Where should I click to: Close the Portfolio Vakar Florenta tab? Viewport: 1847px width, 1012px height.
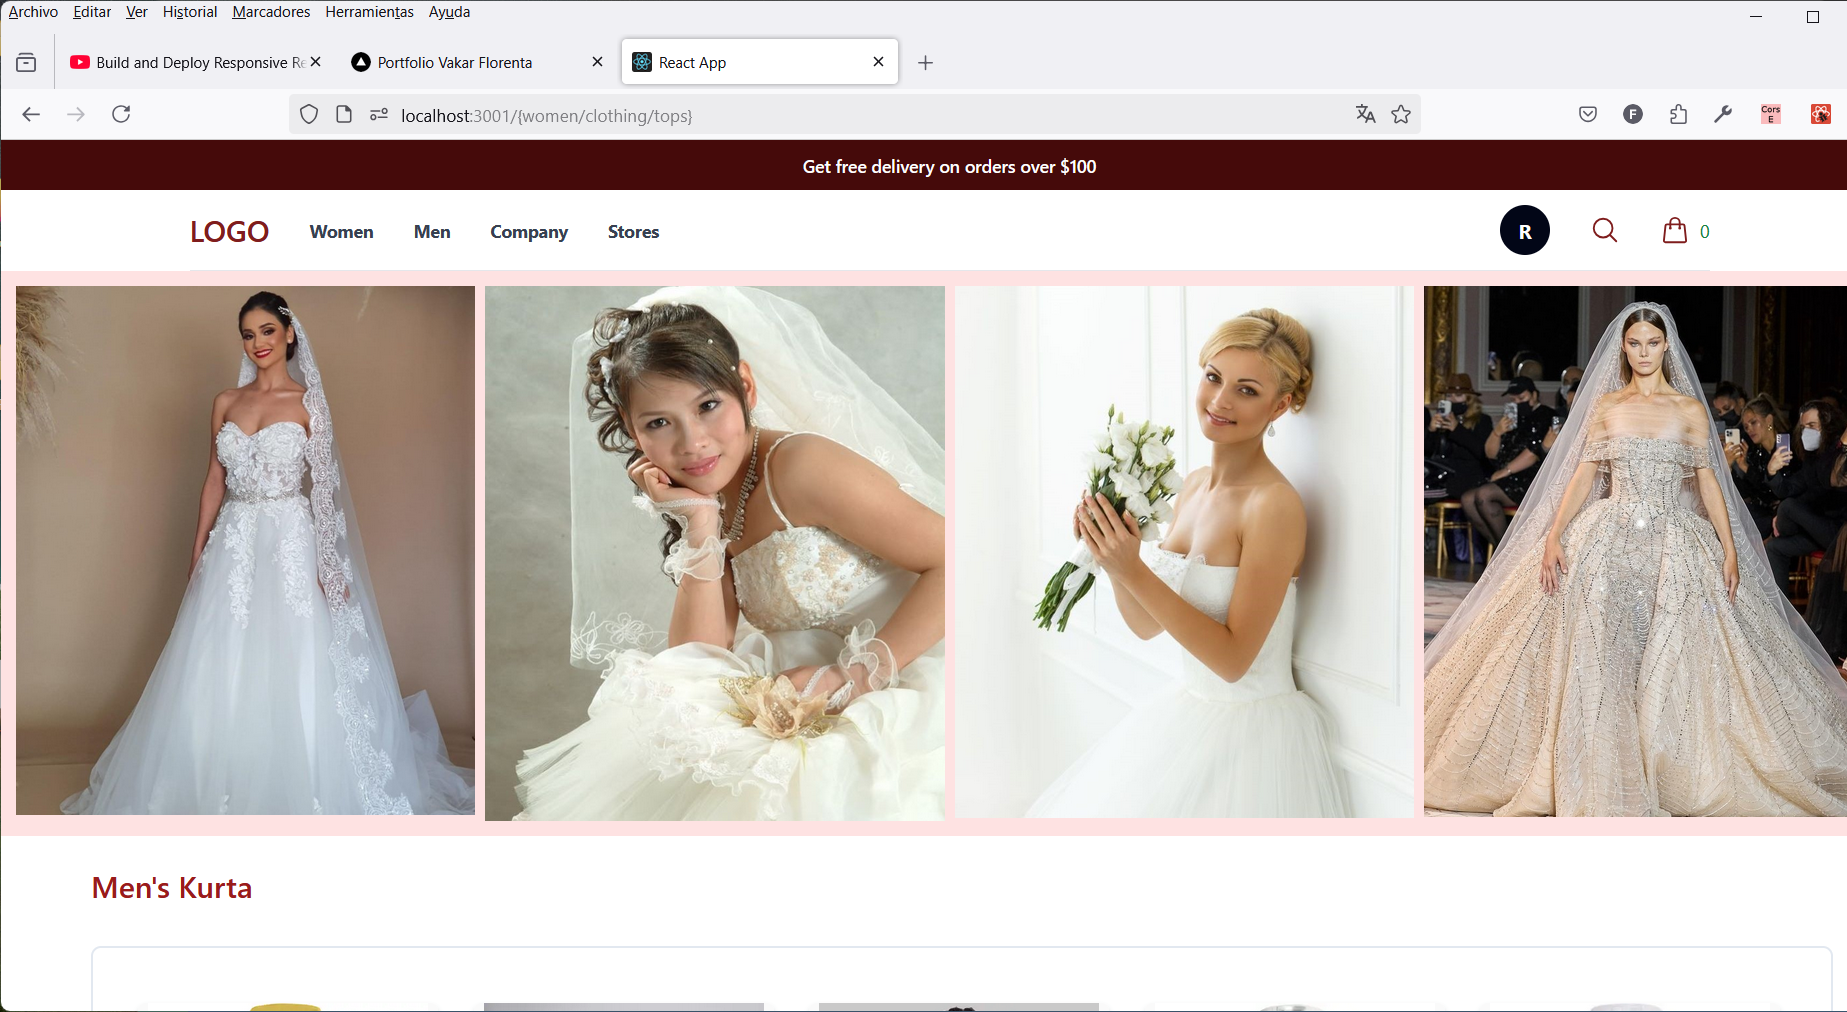597,62
